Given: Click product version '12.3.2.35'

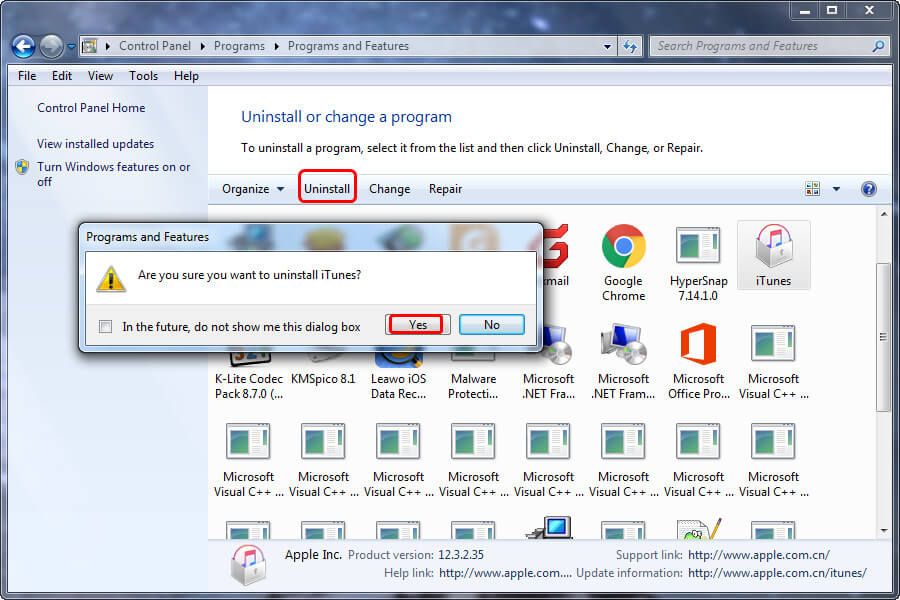Looking at the screenshot, I should 461,555.
